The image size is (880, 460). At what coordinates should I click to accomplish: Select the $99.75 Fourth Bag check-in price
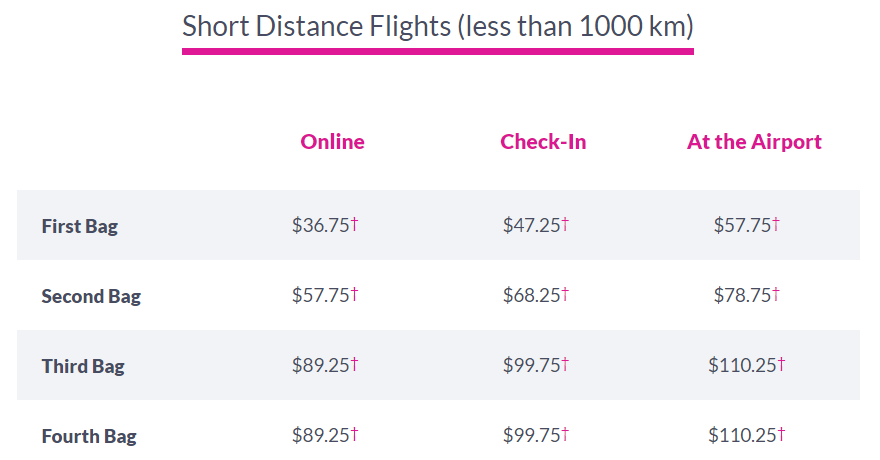pos(531,436)
